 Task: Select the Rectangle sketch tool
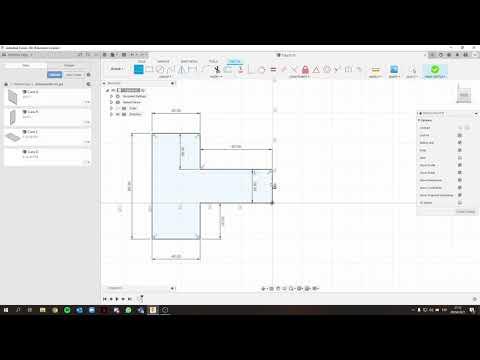point(150,69)
